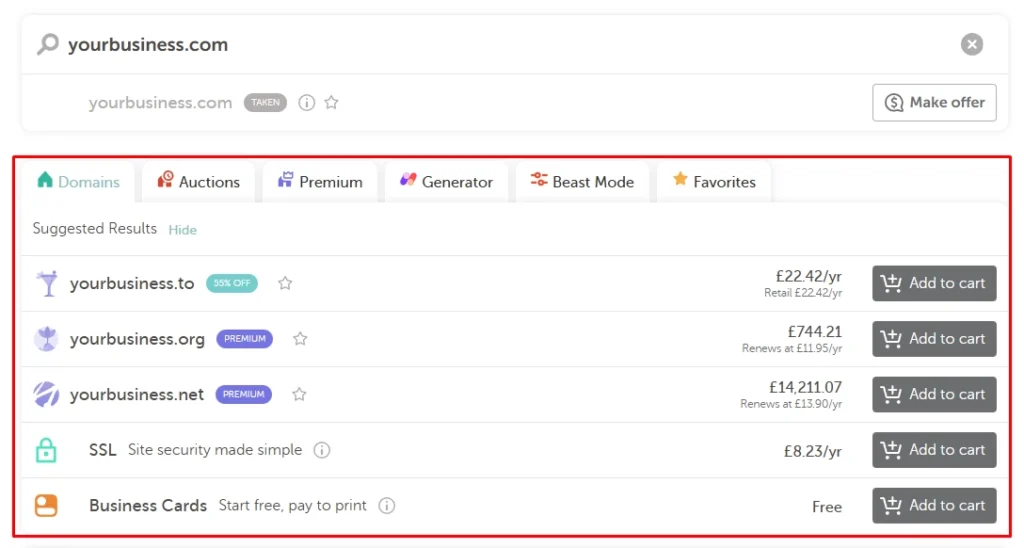Click the Business Cards orange icon

coord(46,506)
